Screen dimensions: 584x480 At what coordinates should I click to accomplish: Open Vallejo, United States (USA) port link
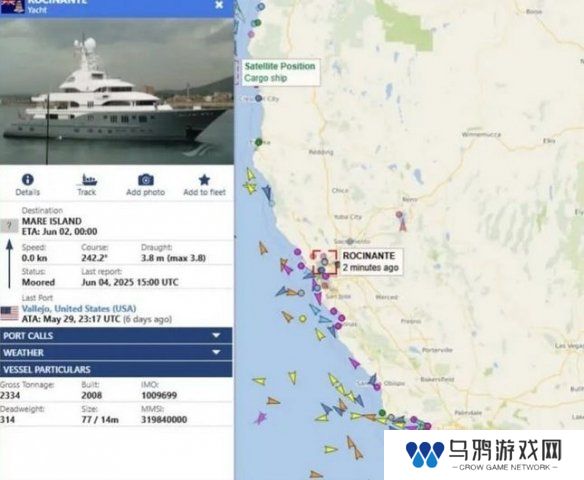tap(79, 309)
